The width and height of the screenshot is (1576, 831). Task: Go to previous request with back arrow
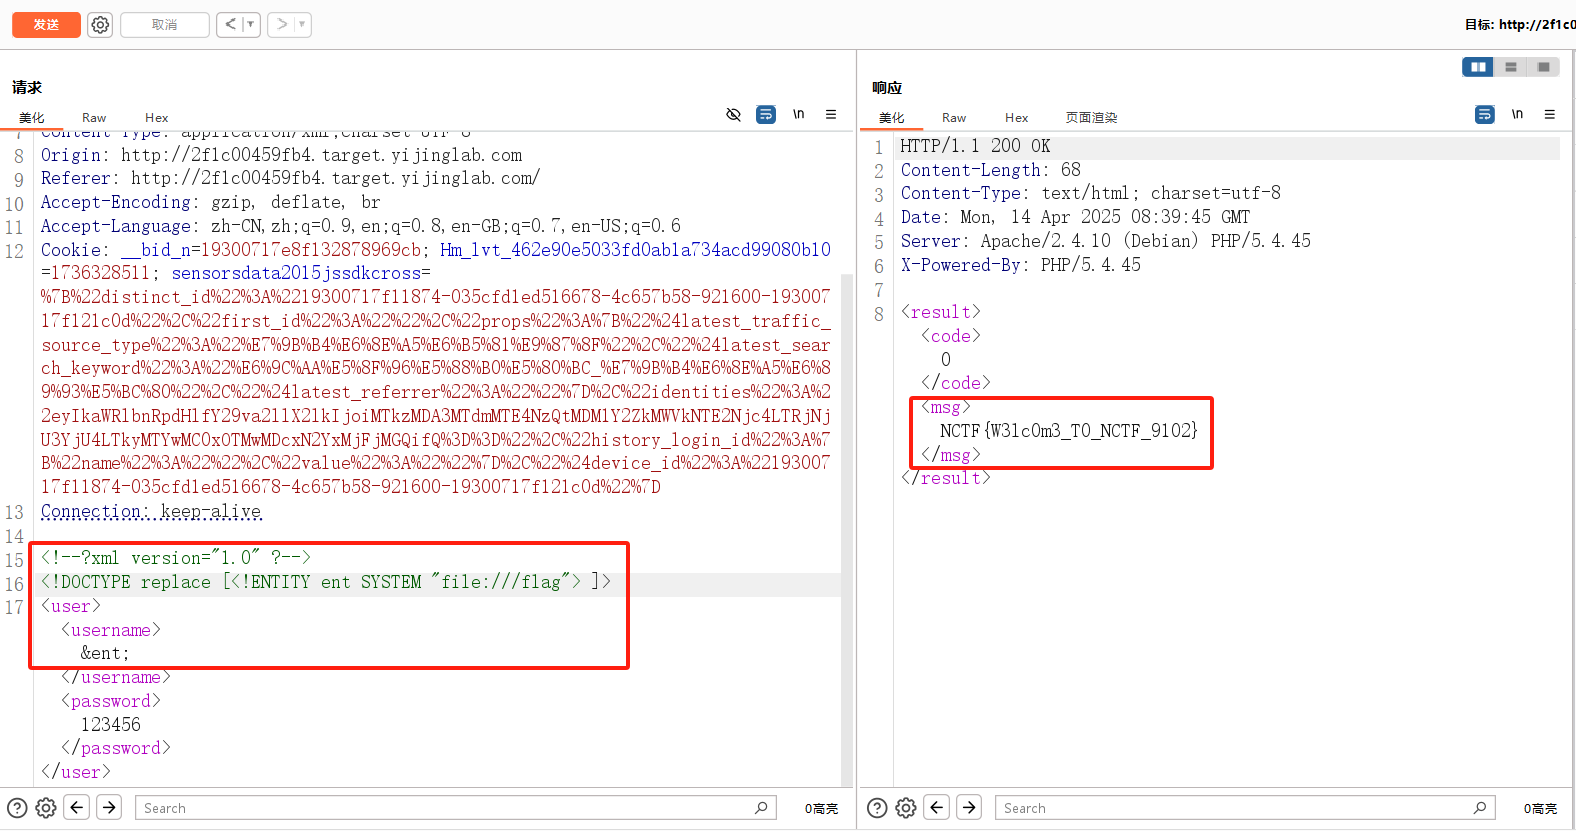pos(230,24)
